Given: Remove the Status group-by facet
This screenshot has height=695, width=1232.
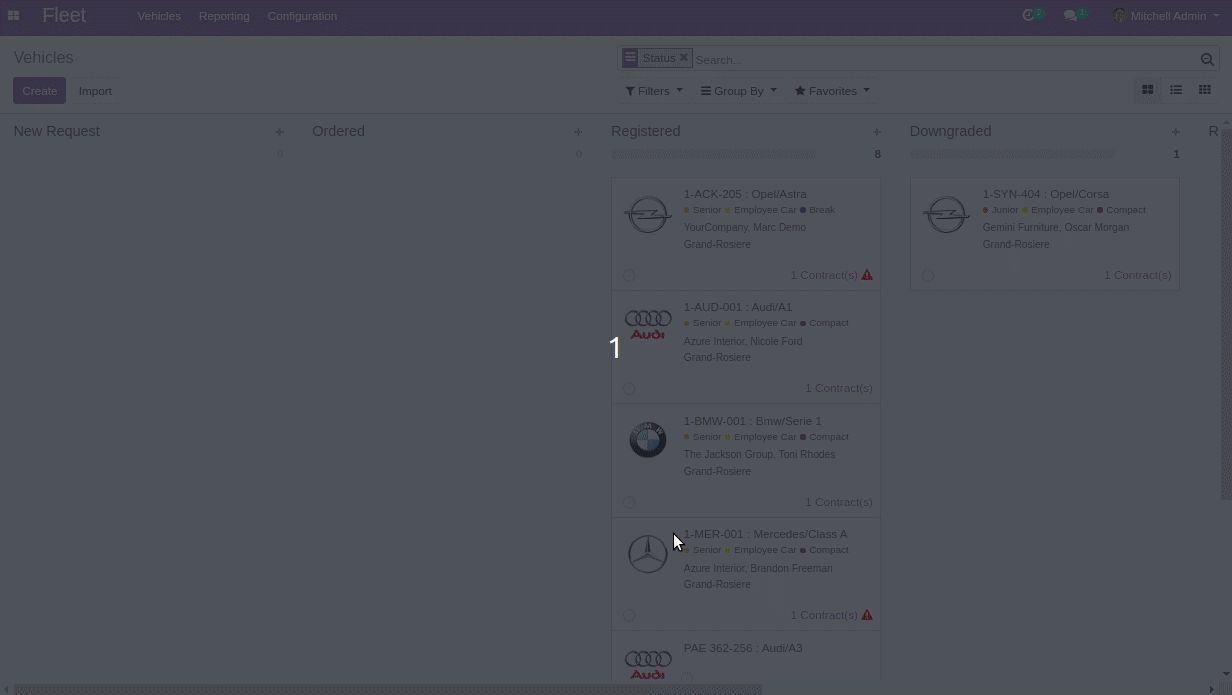Looking at the screenshot, I should 684,58.
